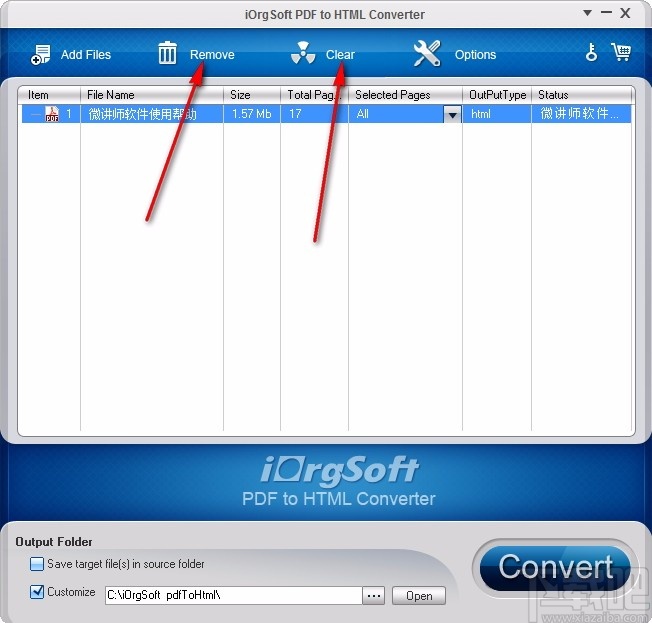Viewport: 652px width, 623px height.
Task: Click the Total Pages column header
Action: click(x=314, y=95)
